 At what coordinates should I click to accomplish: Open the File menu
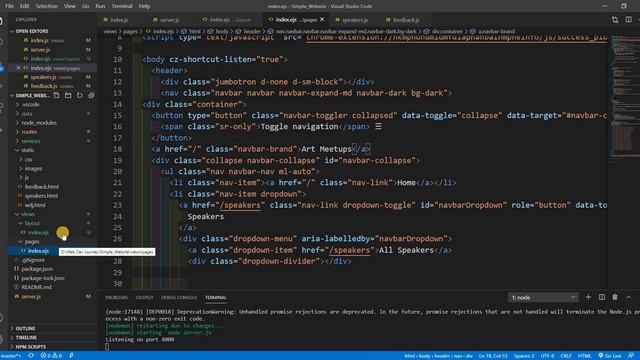9,6
